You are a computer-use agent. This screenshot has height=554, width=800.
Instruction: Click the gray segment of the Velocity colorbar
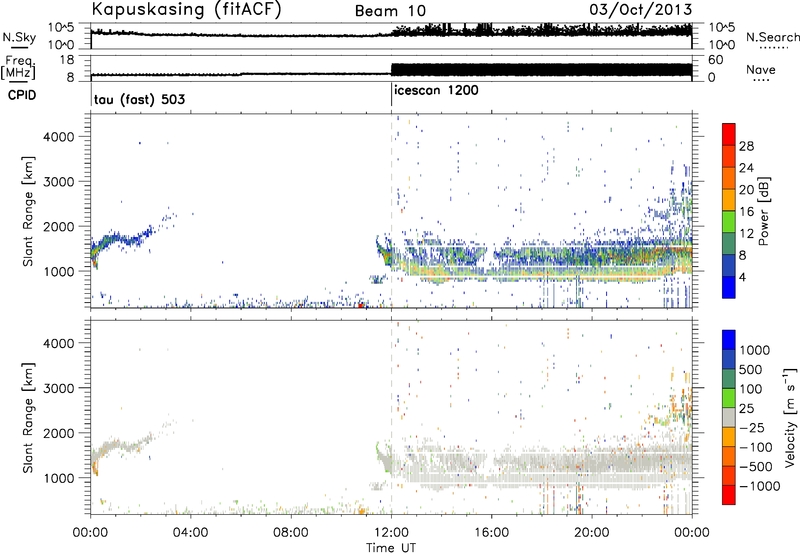point(729,417)
